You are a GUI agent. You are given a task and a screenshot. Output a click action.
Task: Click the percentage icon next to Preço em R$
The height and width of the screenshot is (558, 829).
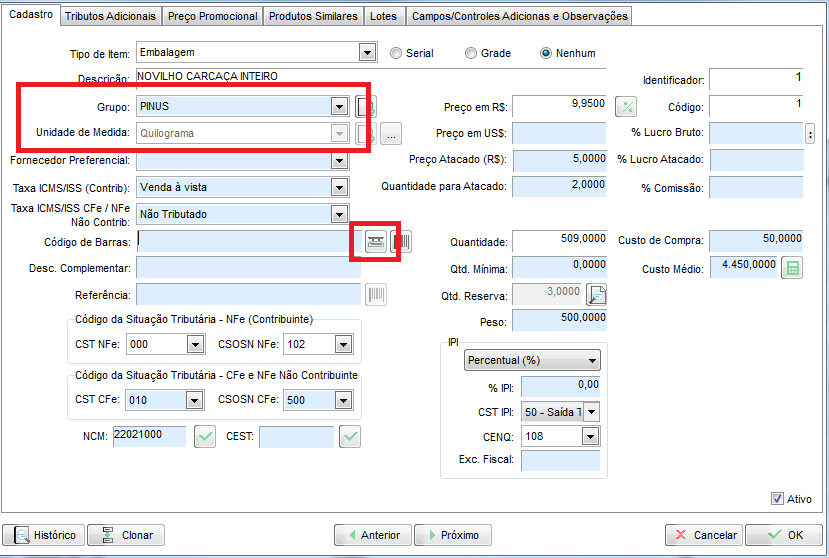click(x=625, y=107)
